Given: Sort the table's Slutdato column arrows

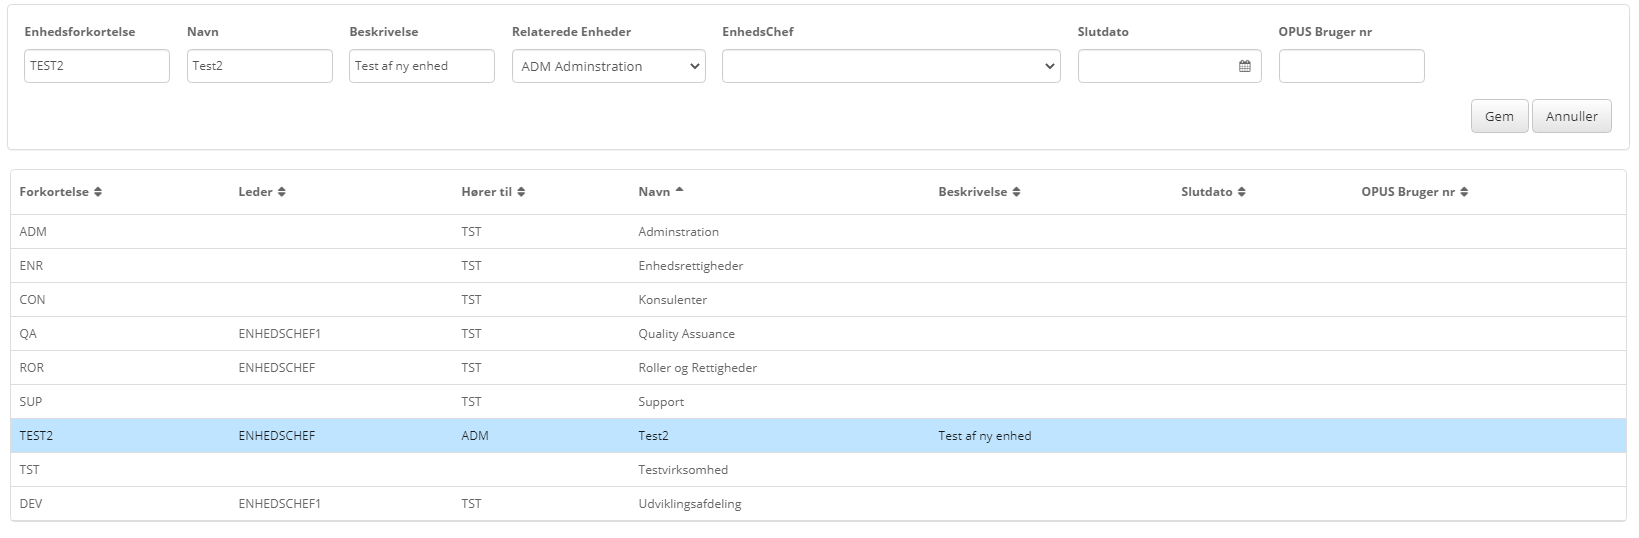Looking at the screenshot, I should point(1241,192).
